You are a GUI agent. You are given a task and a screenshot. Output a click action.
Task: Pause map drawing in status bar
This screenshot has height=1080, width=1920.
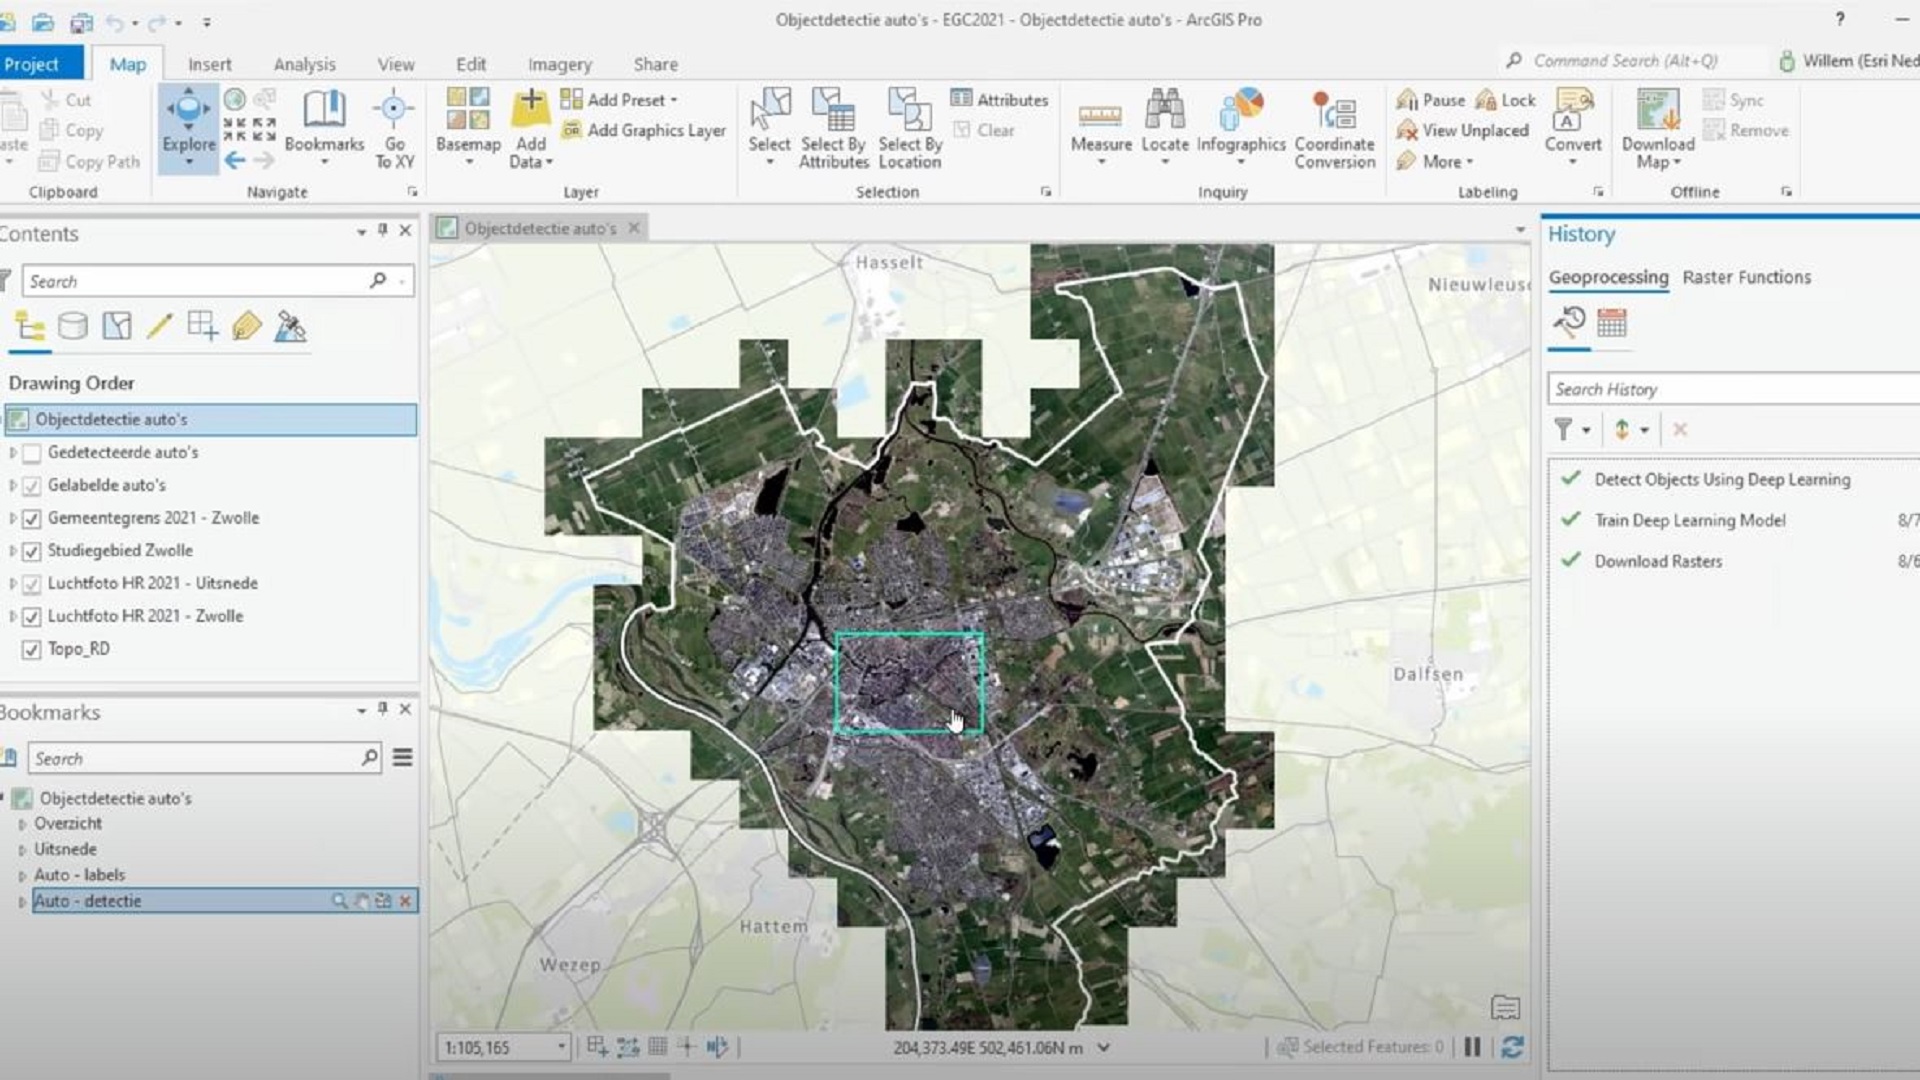[1472, 1047]
